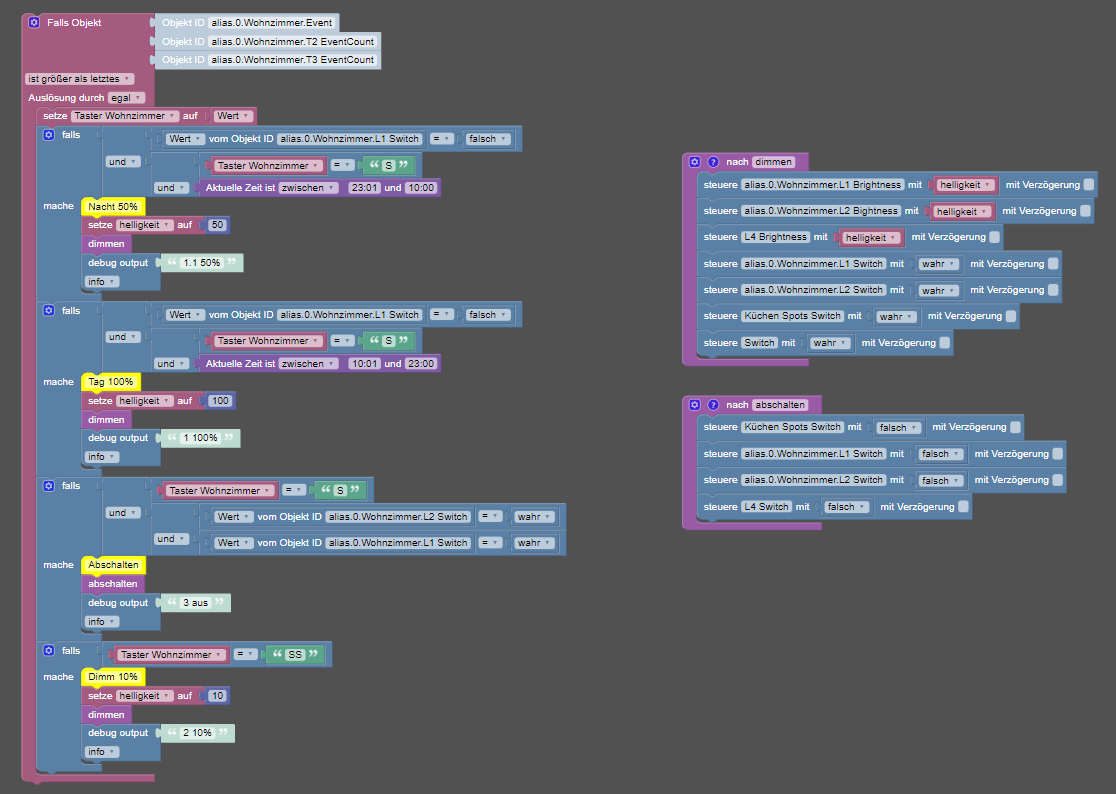Edit the 10:00 end time field
The image size is (1116, 794).
(x=421, y=188)
